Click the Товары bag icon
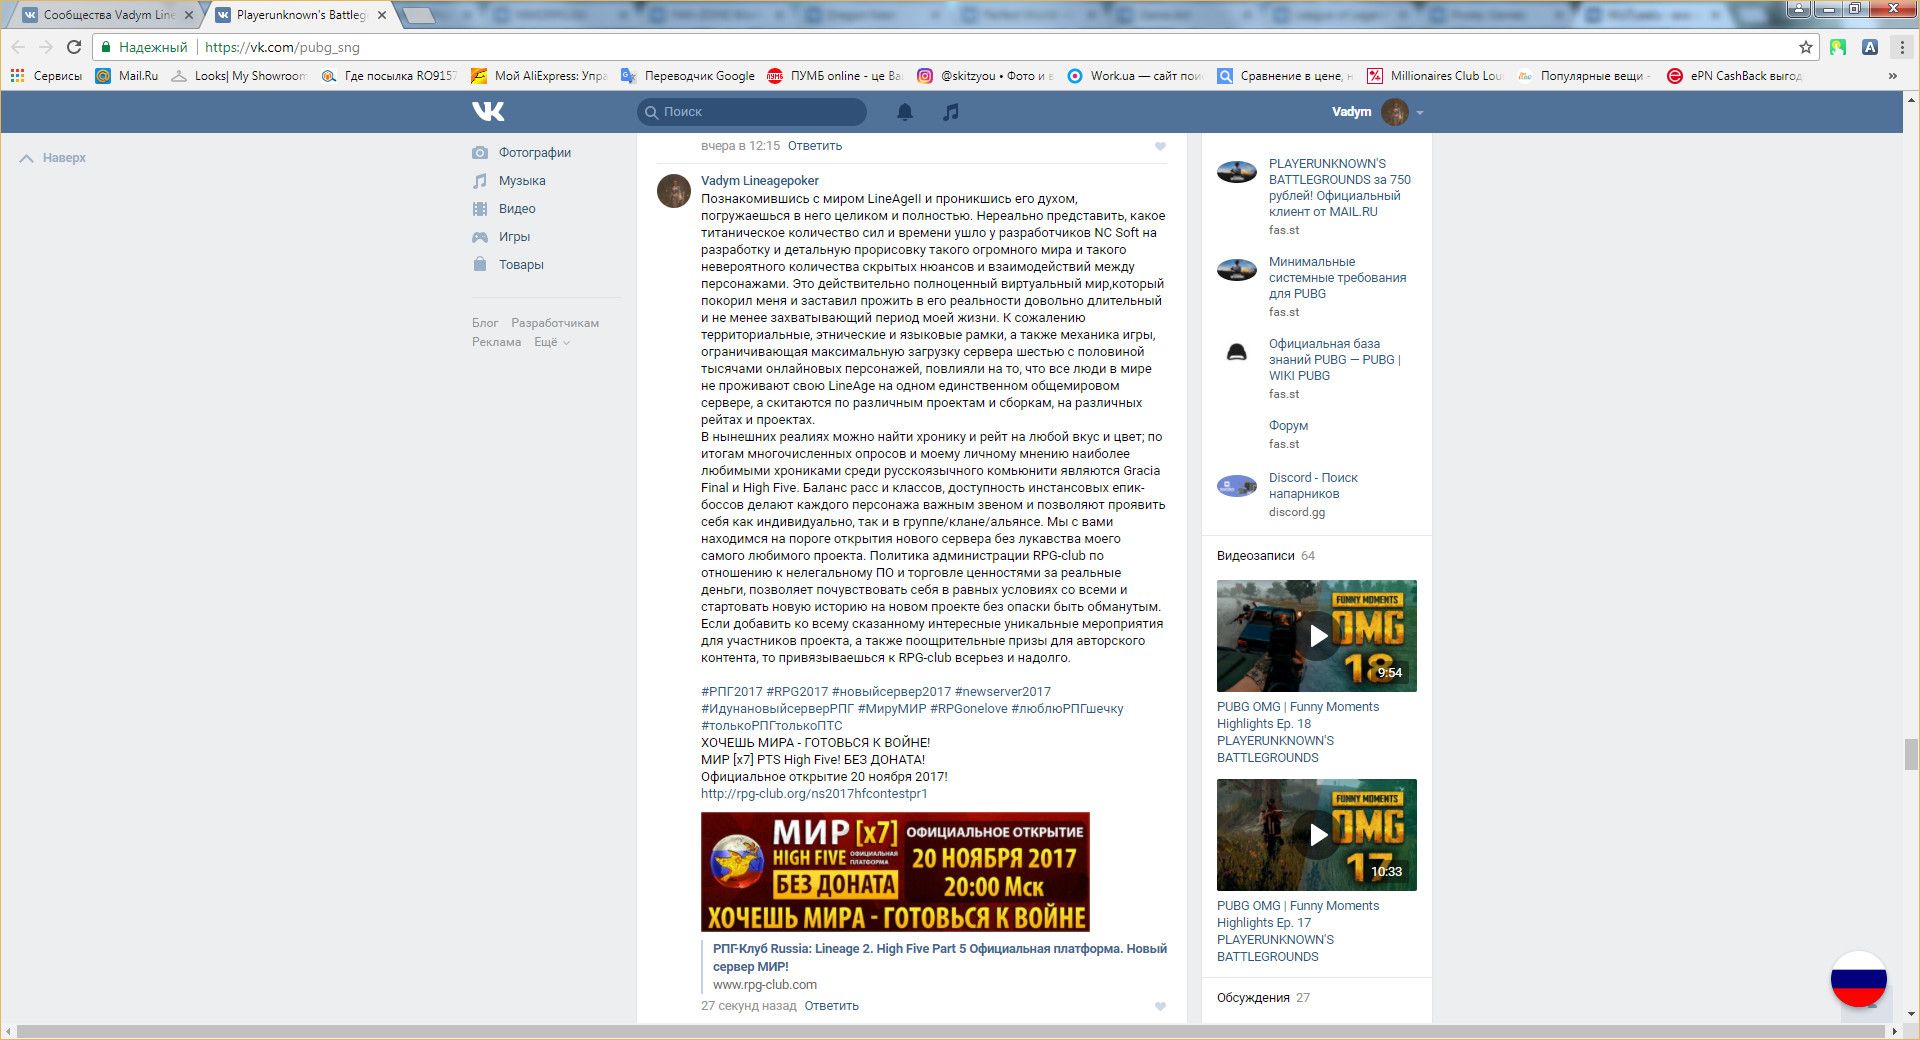Screen dimensions: 1920x1040 click(x=480, y=265)
